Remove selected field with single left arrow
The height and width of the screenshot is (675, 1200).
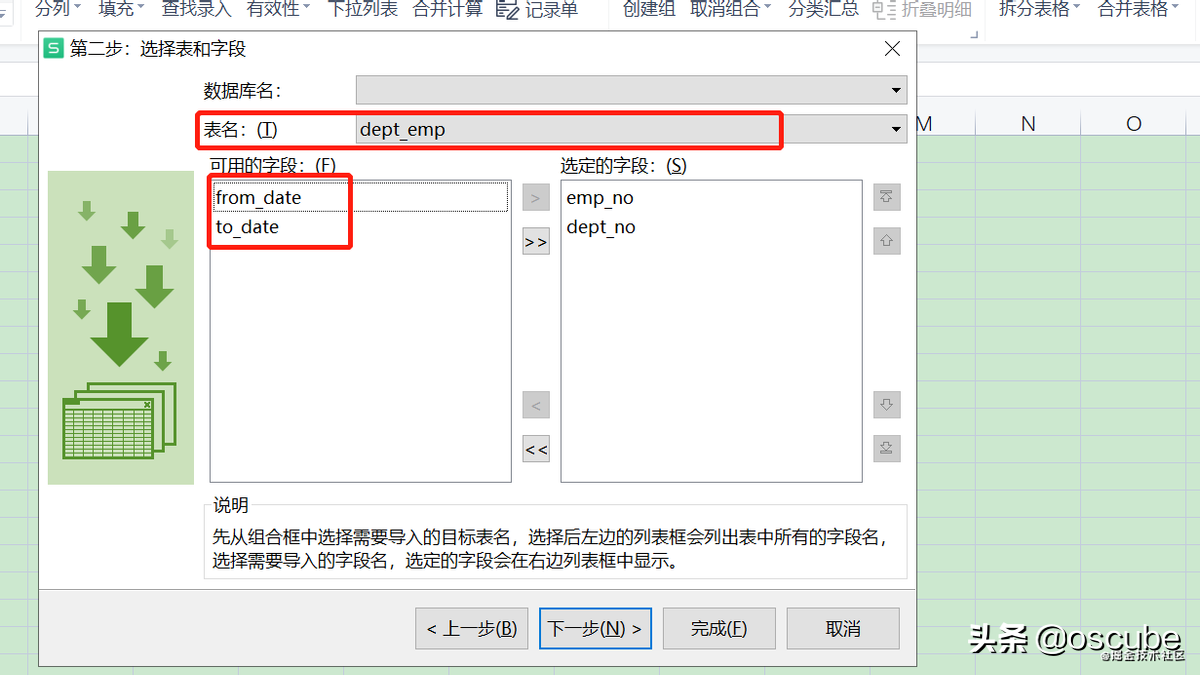[536, 406]
